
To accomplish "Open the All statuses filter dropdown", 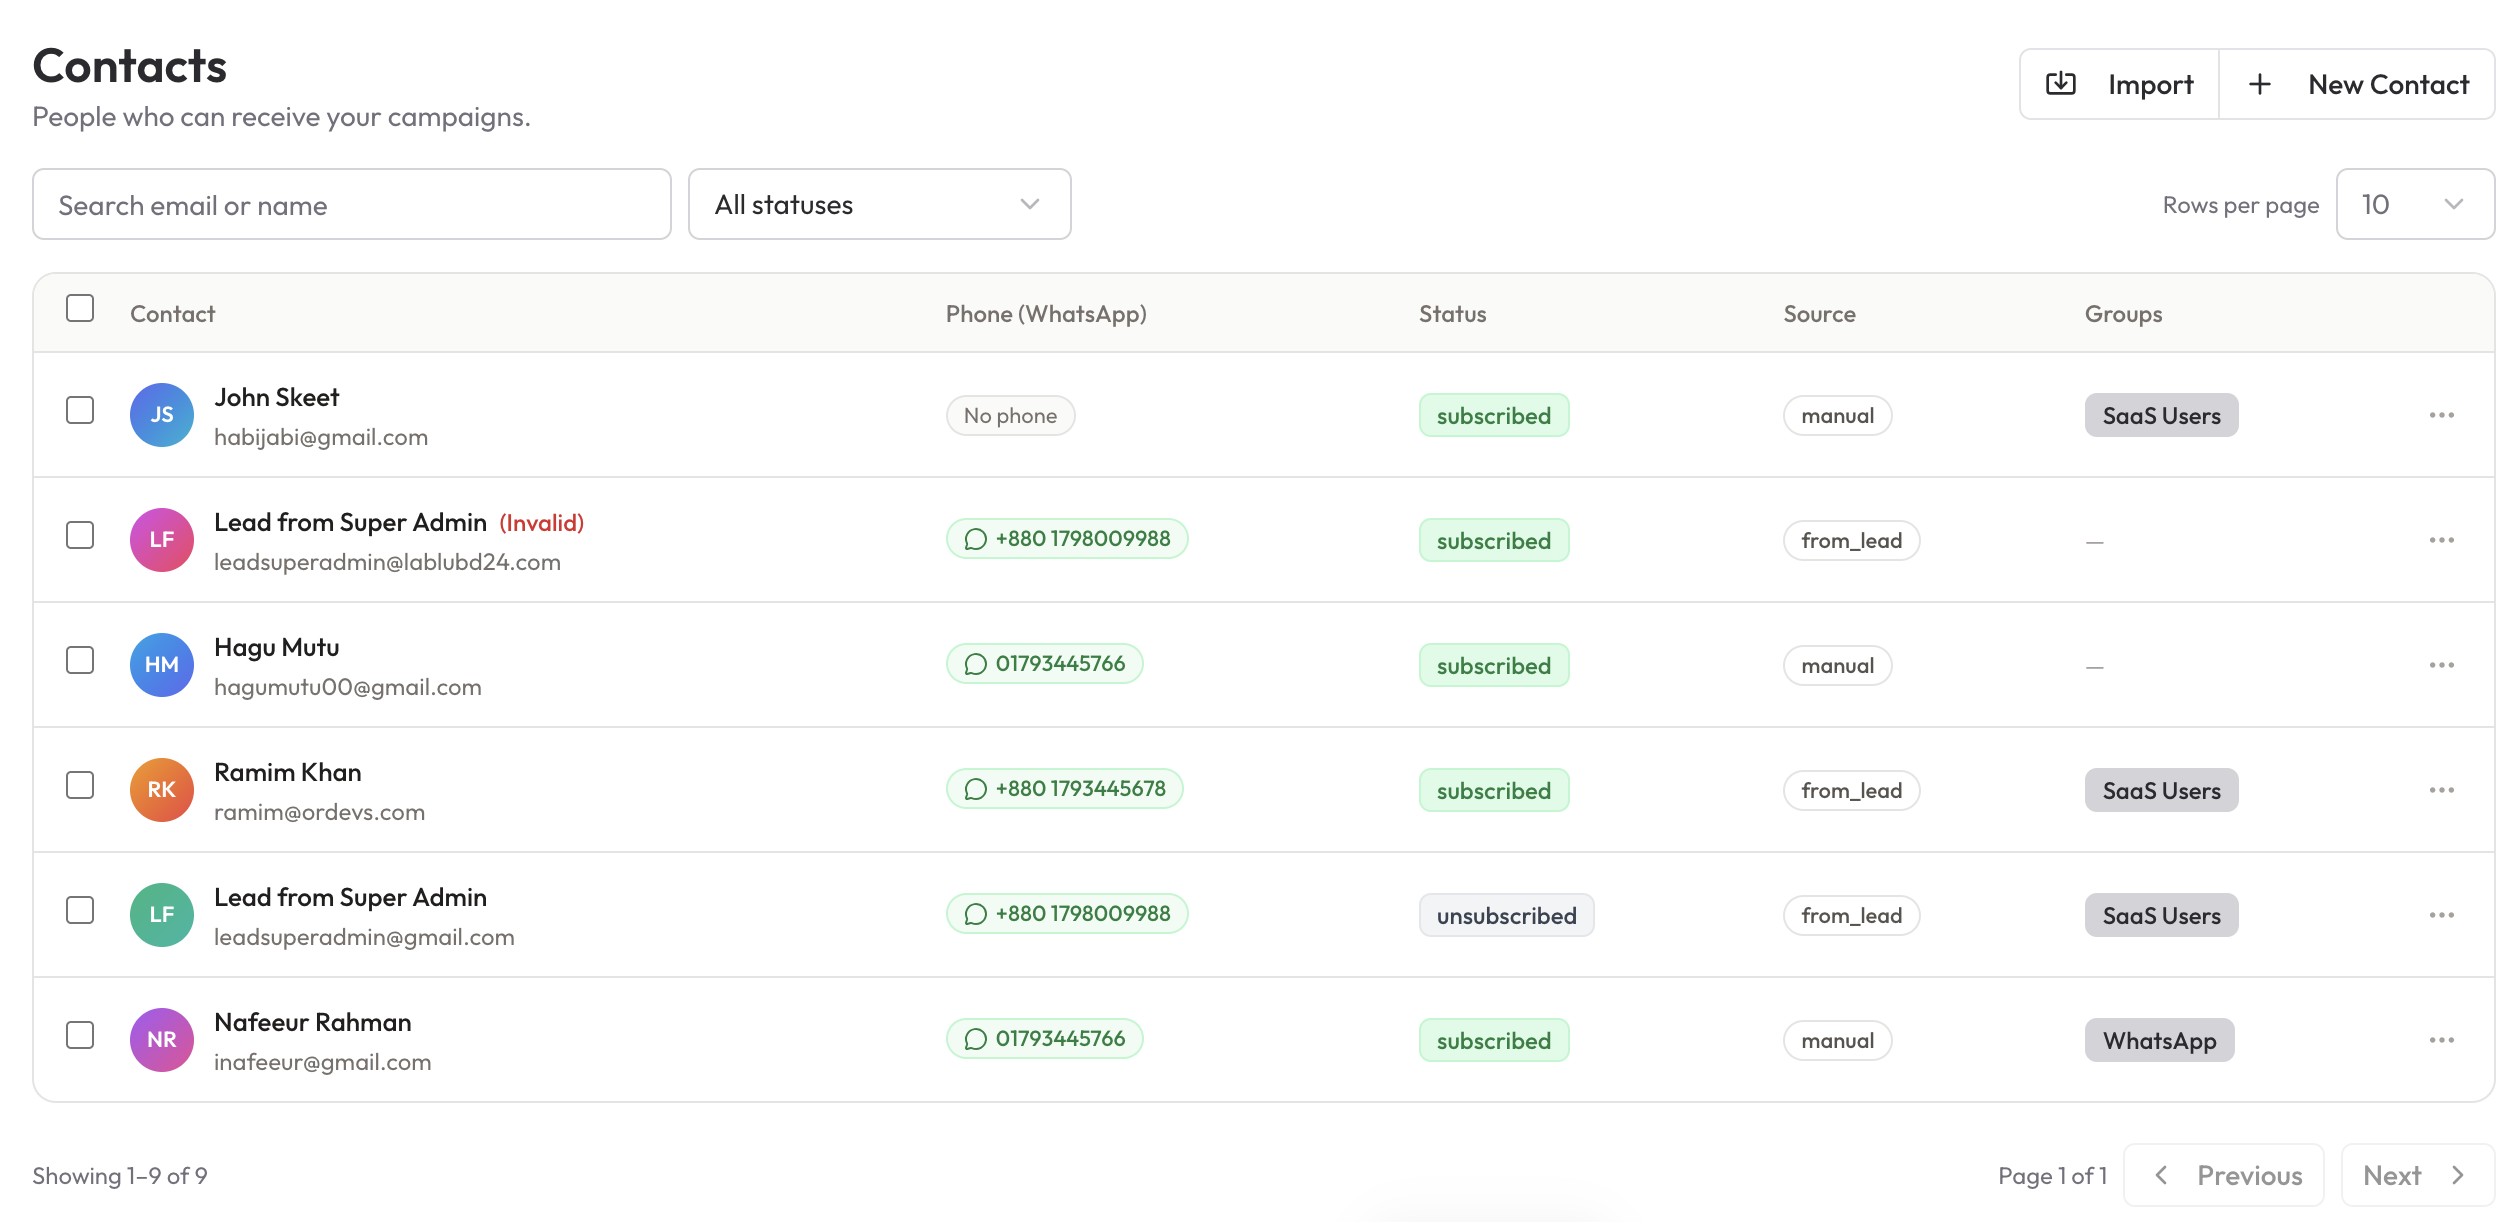I will click(880, 204).
